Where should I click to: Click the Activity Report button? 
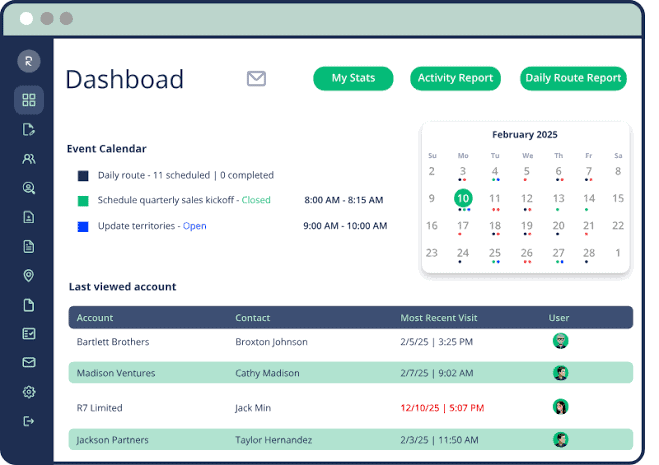pyautogui.click(x=455, y=78)
